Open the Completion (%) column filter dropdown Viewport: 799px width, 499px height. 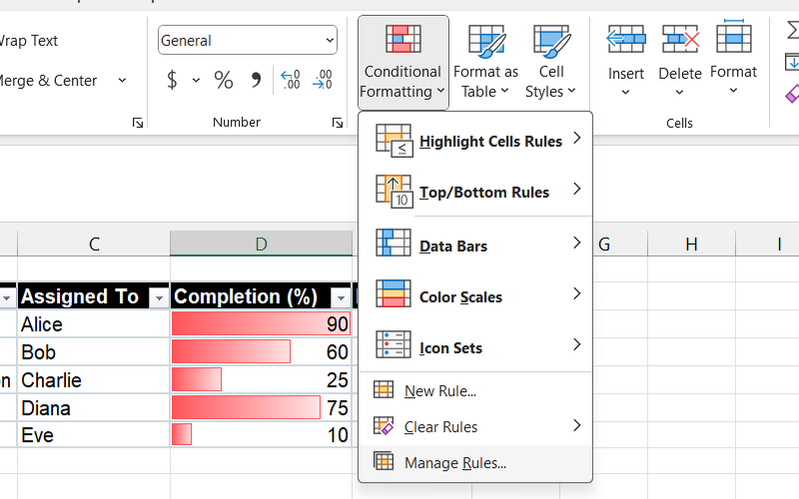(341, 298)
